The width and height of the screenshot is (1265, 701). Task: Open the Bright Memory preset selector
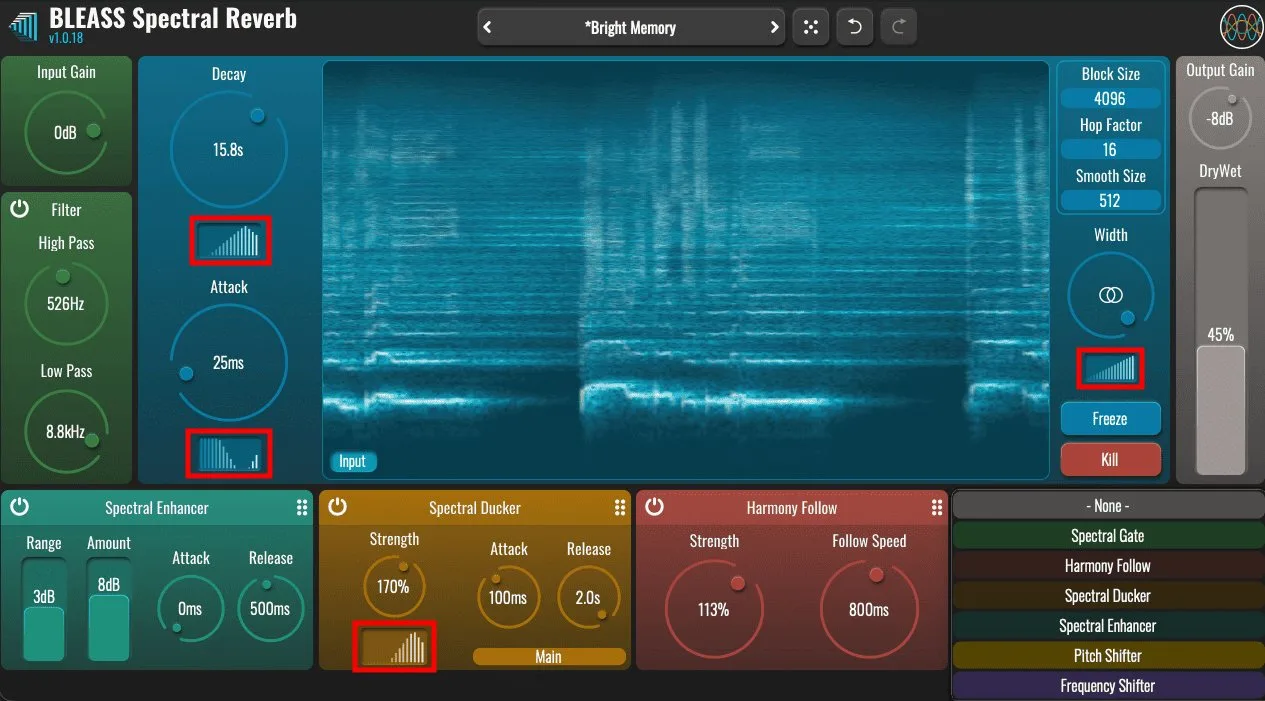[631, 28]
